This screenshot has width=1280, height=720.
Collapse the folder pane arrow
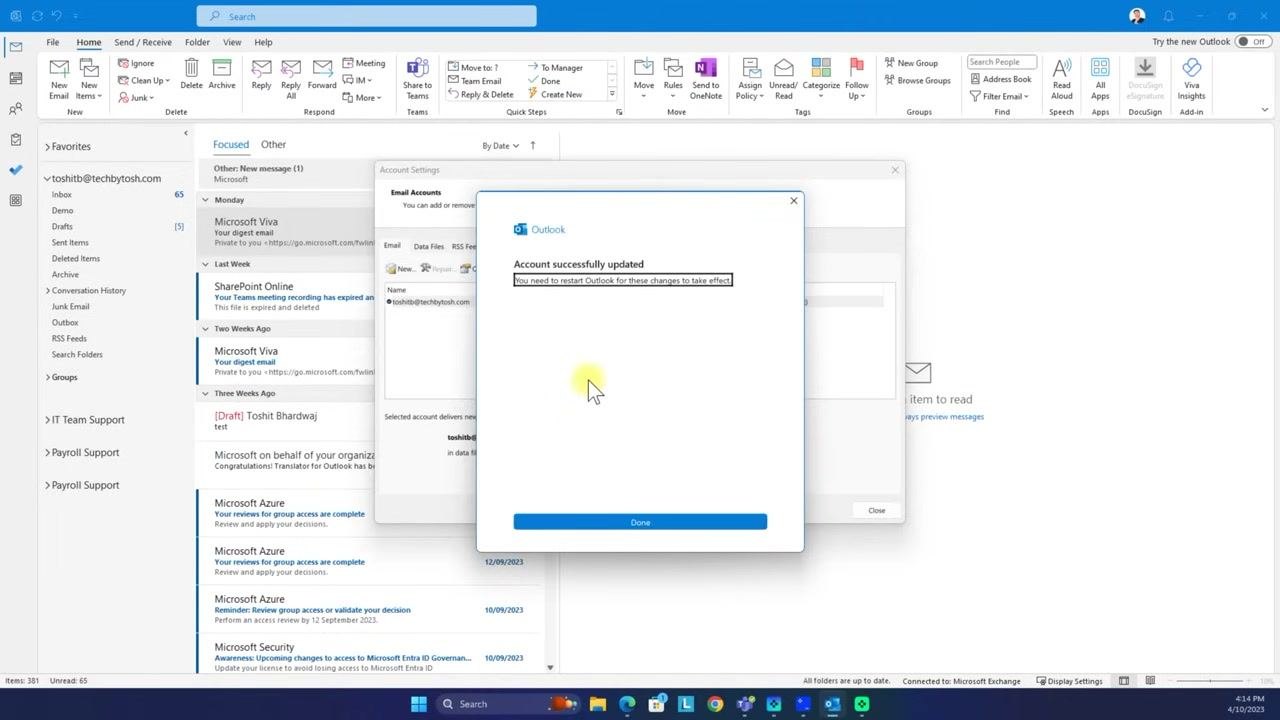point(185,133)
